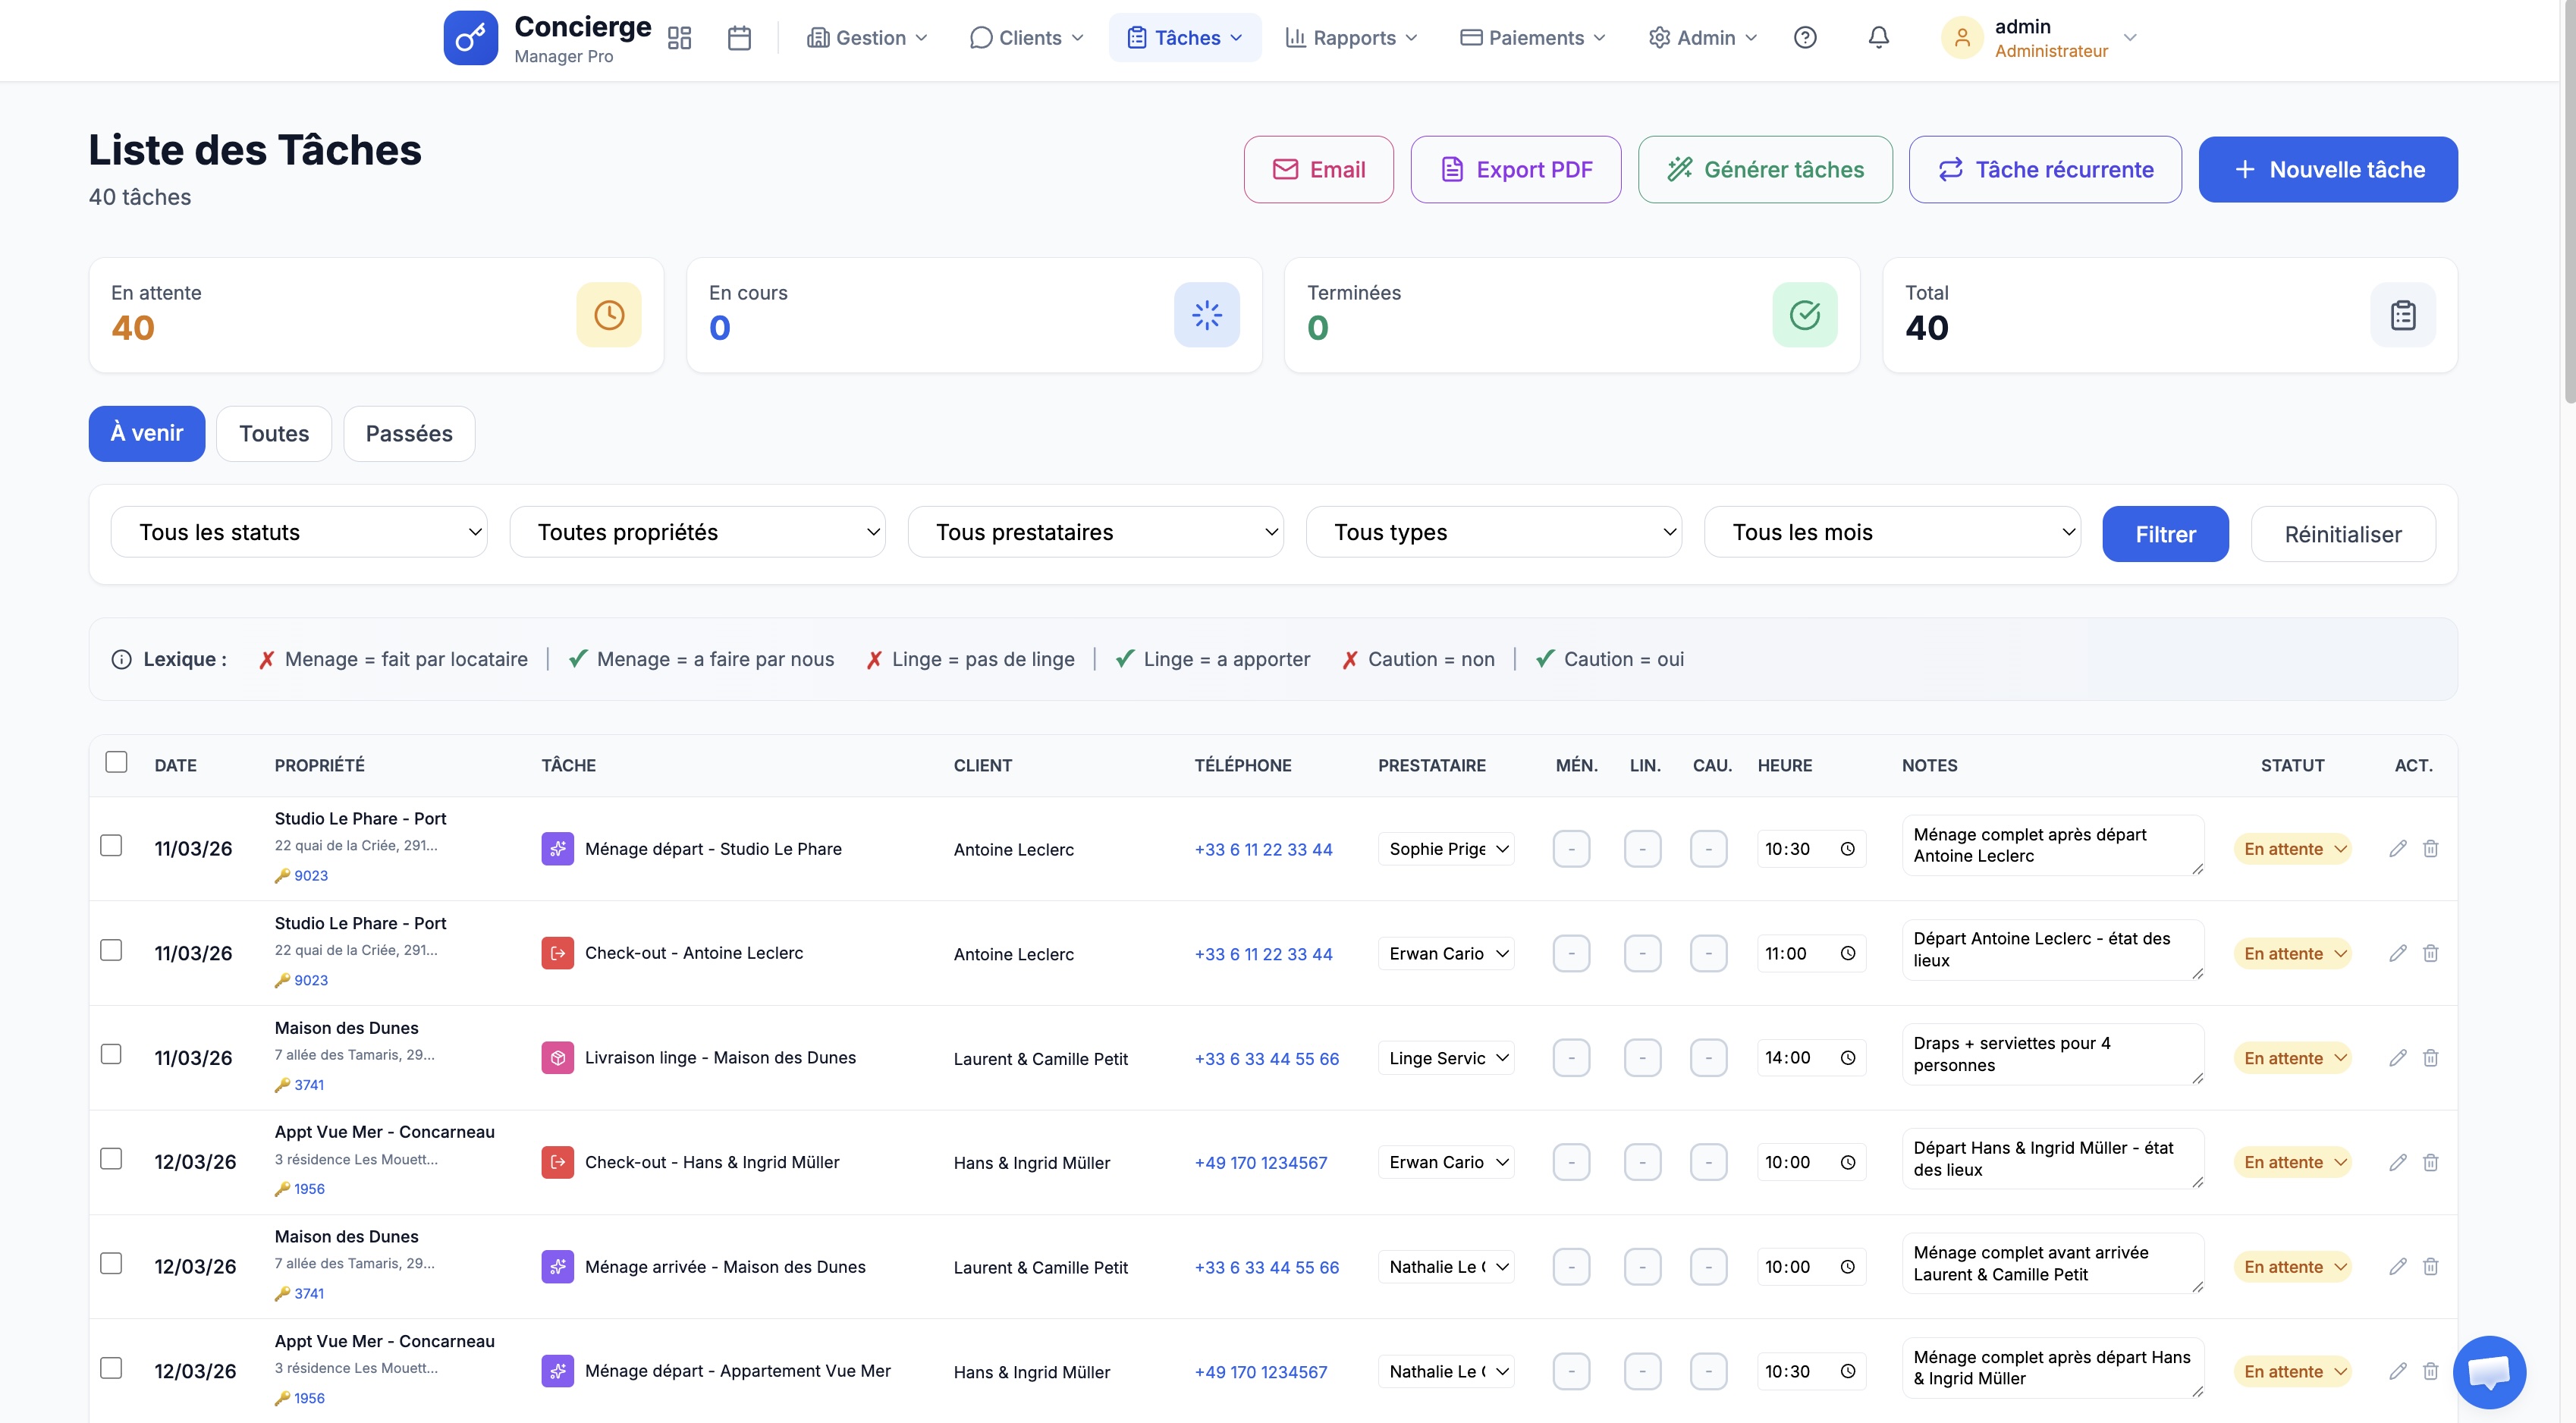Viewport: 2576px width, 1423px height.
Task: Change Sophie Prigent prestataire dropdown
Action: click(x=1445, y=849)
